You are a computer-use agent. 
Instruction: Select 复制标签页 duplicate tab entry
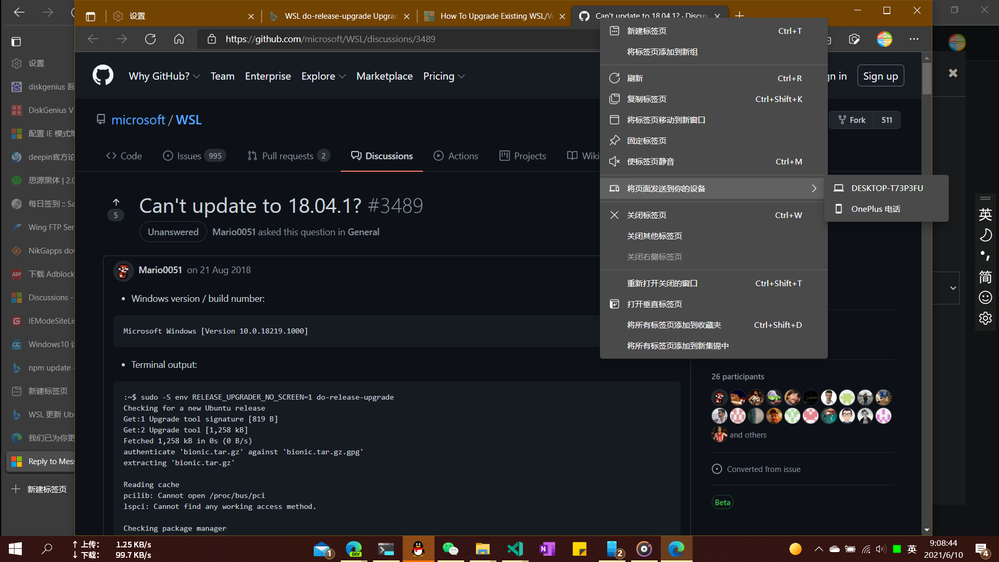714,99
